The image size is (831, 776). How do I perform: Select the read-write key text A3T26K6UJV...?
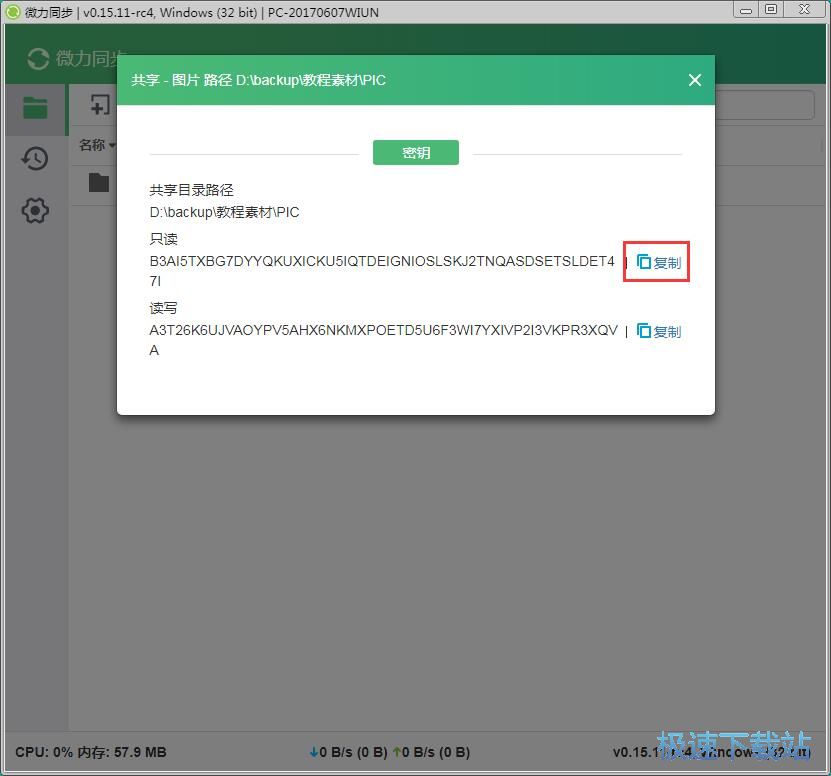[383, 340]
